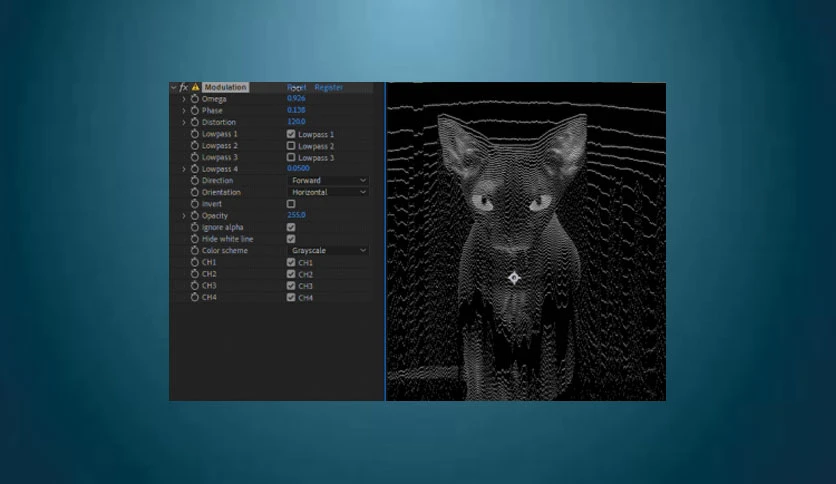Click the Lowpass 2 stopwatch icon

point(195,146)
